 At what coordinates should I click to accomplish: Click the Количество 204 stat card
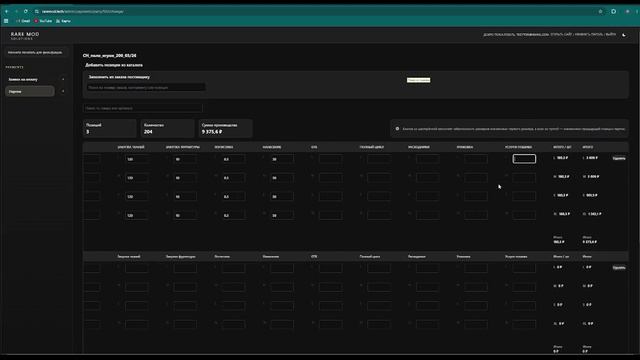click(x=167, y=128)
